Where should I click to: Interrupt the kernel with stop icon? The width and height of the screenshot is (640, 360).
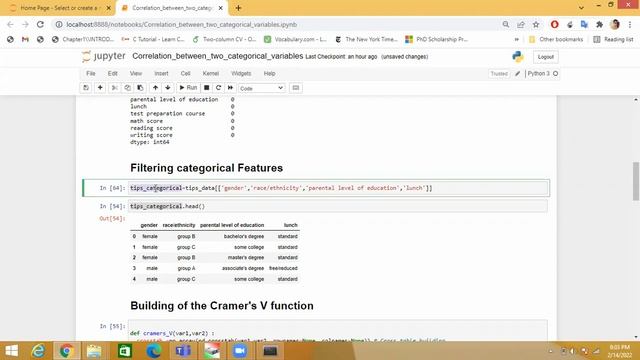(207, 88)
